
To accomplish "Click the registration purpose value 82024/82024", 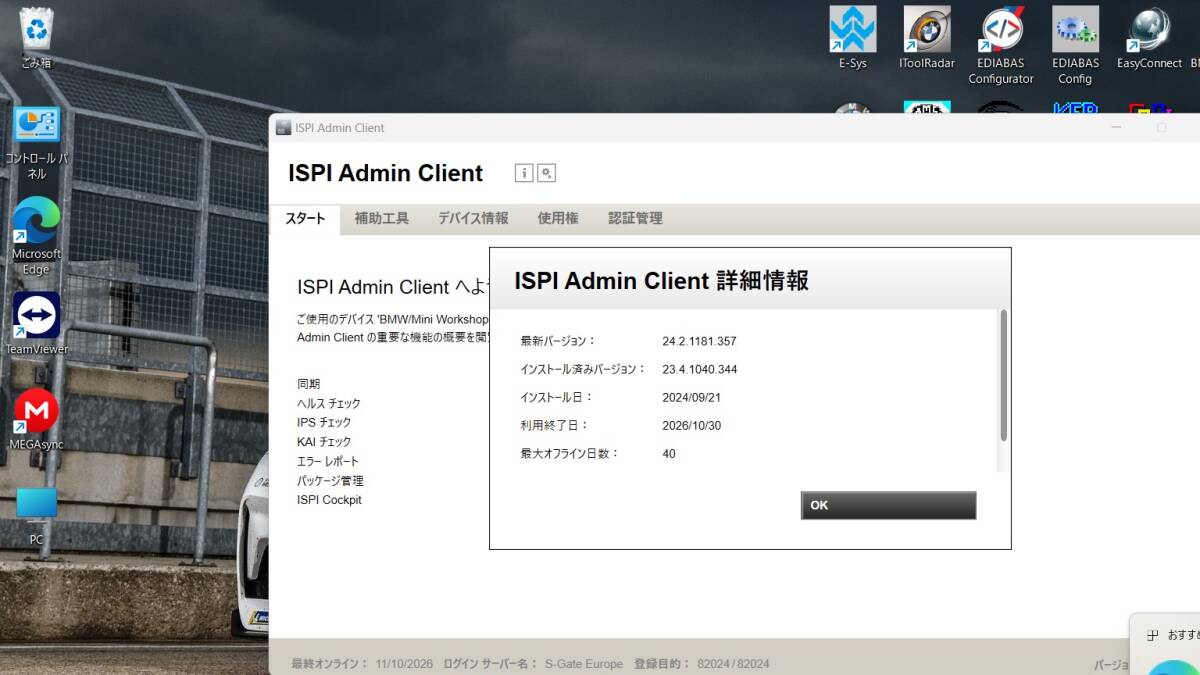I will click(733, 664).
